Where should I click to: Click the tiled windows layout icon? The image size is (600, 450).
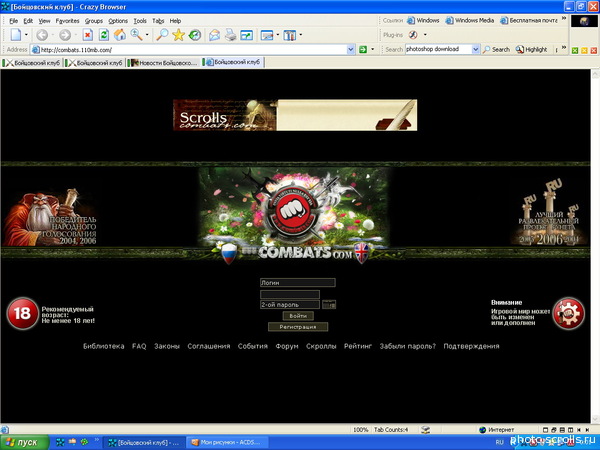pos(290,36)
